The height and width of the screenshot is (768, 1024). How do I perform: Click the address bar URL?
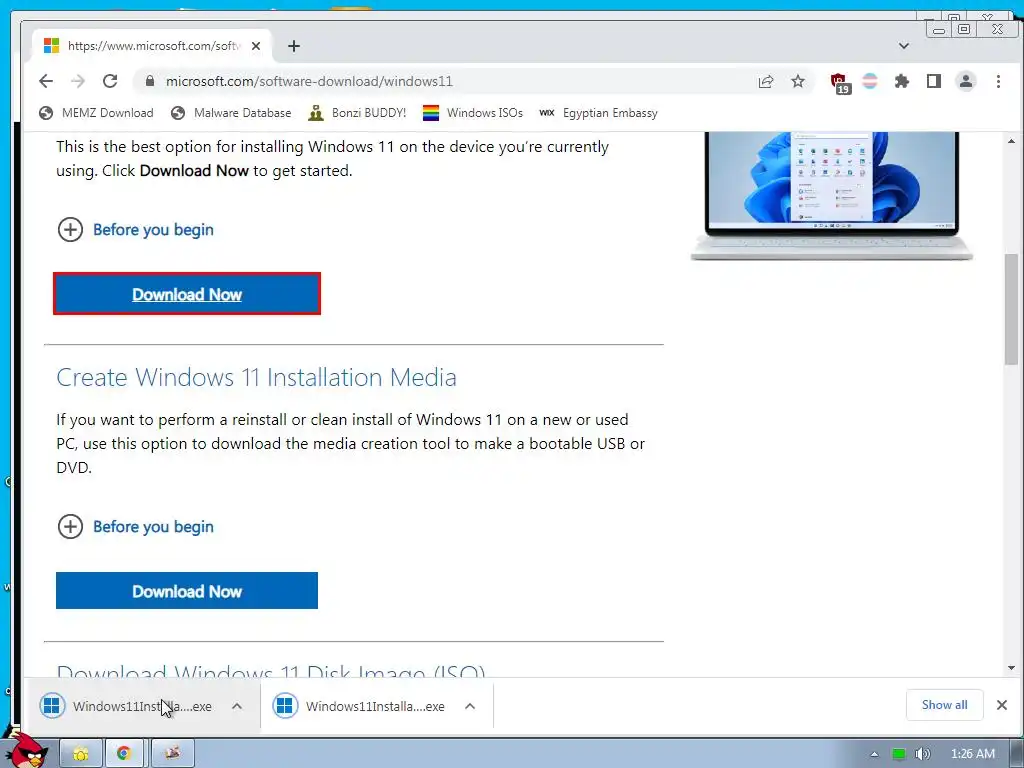[309, 81]
